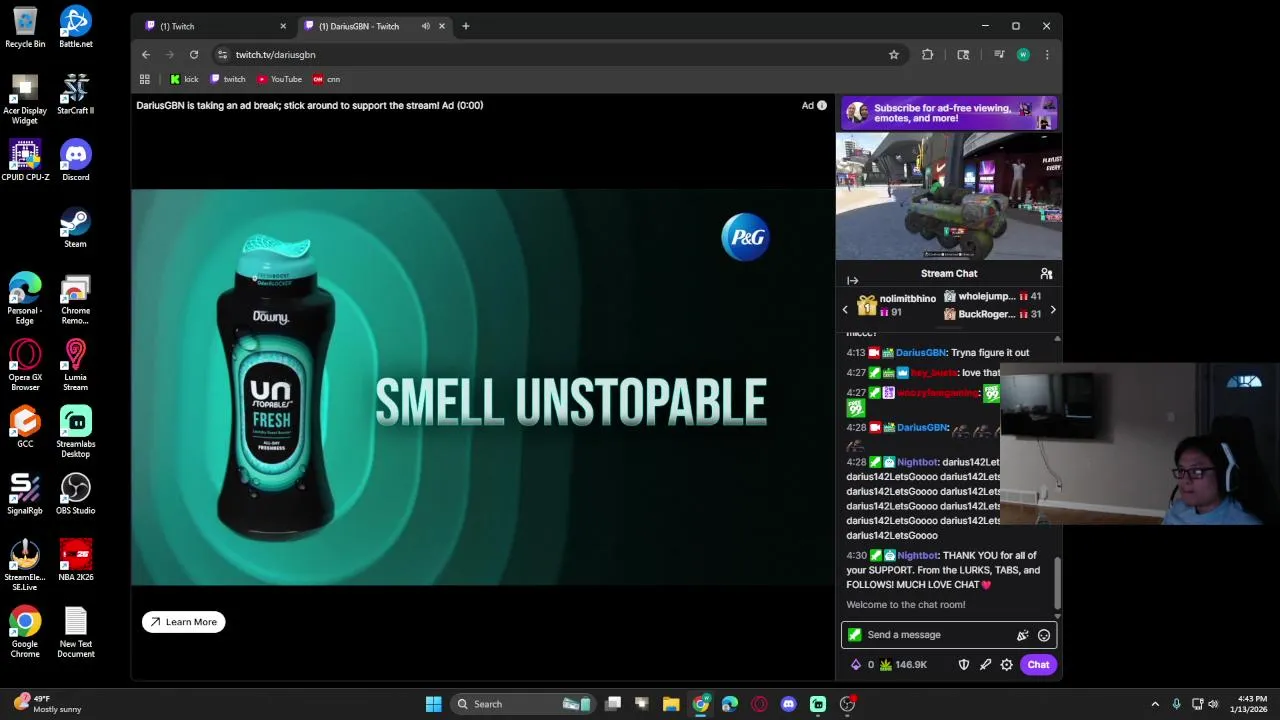Show previous gift leaderboard entry

(x=845, y=310)
